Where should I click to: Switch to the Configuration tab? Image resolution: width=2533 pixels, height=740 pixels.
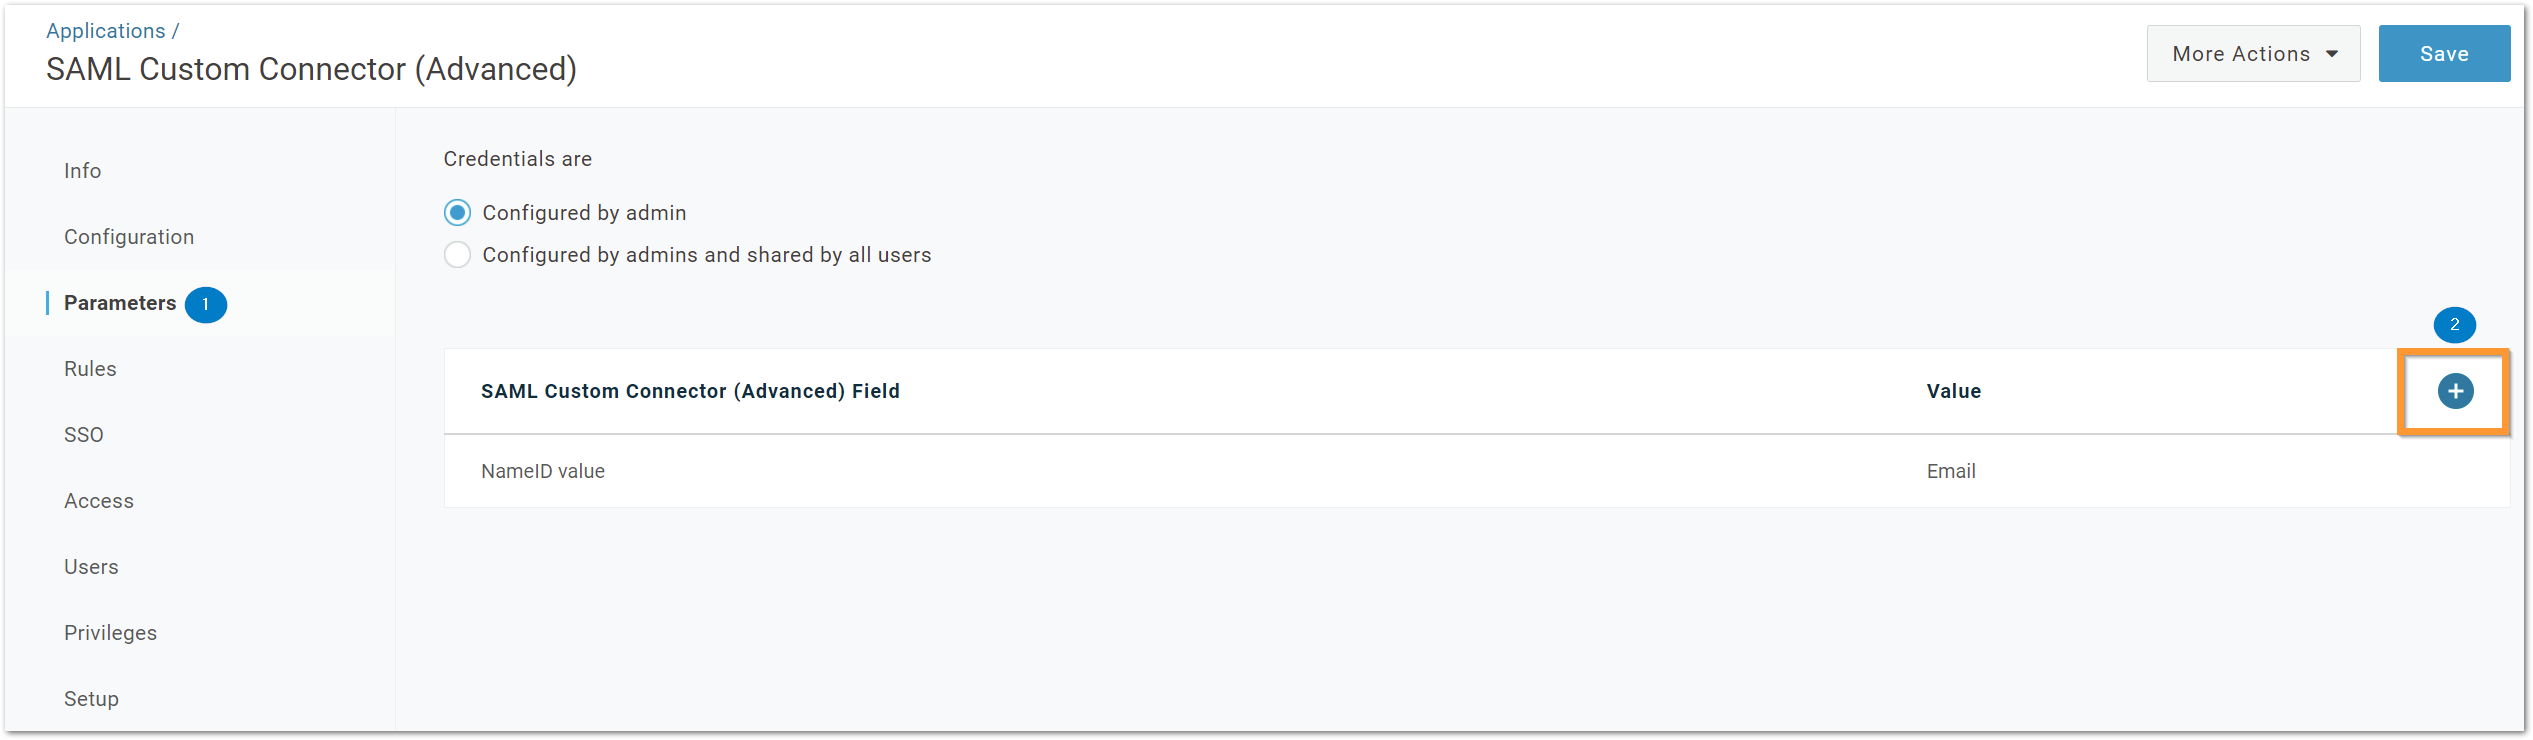(x=129, y=237)
